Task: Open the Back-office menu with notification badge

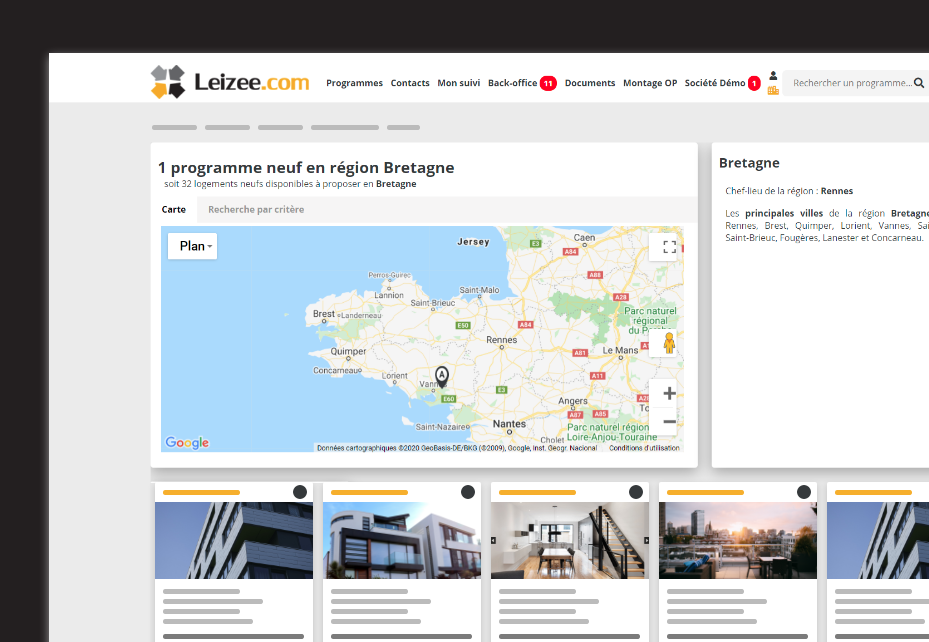Action: [x=514, y=83]
